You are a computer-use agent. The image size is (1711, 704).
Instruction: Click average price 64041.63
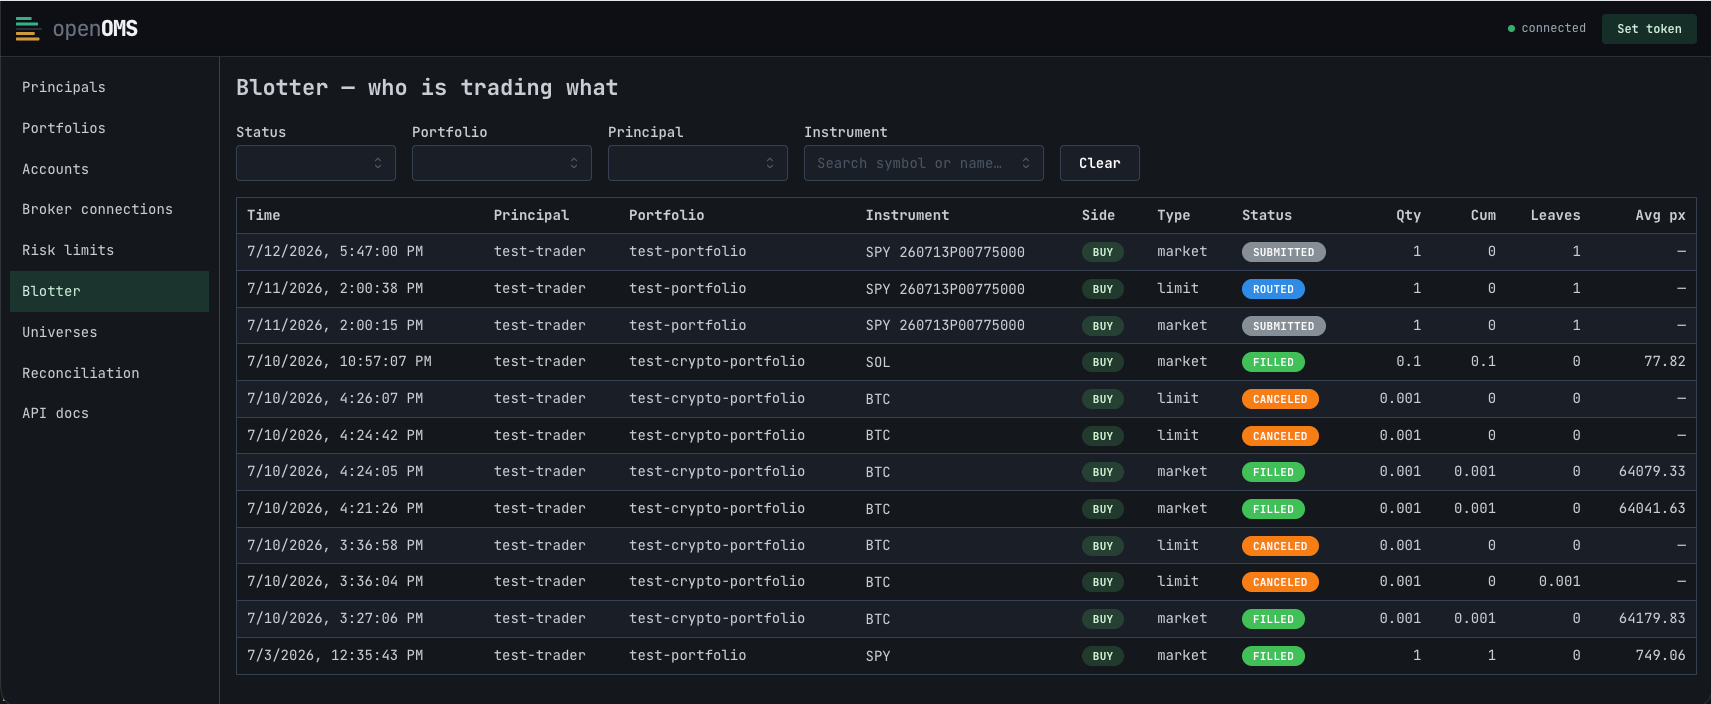point(1652,508)
